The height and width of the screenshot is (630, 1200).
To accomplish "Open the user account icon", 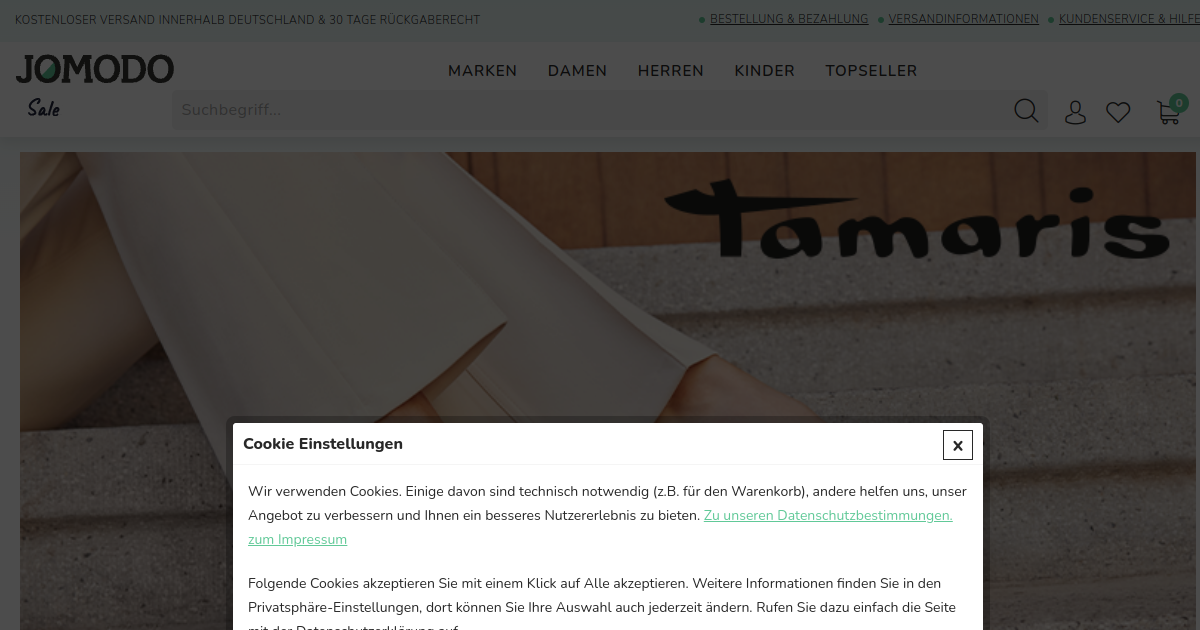I will pos(1075,112).
